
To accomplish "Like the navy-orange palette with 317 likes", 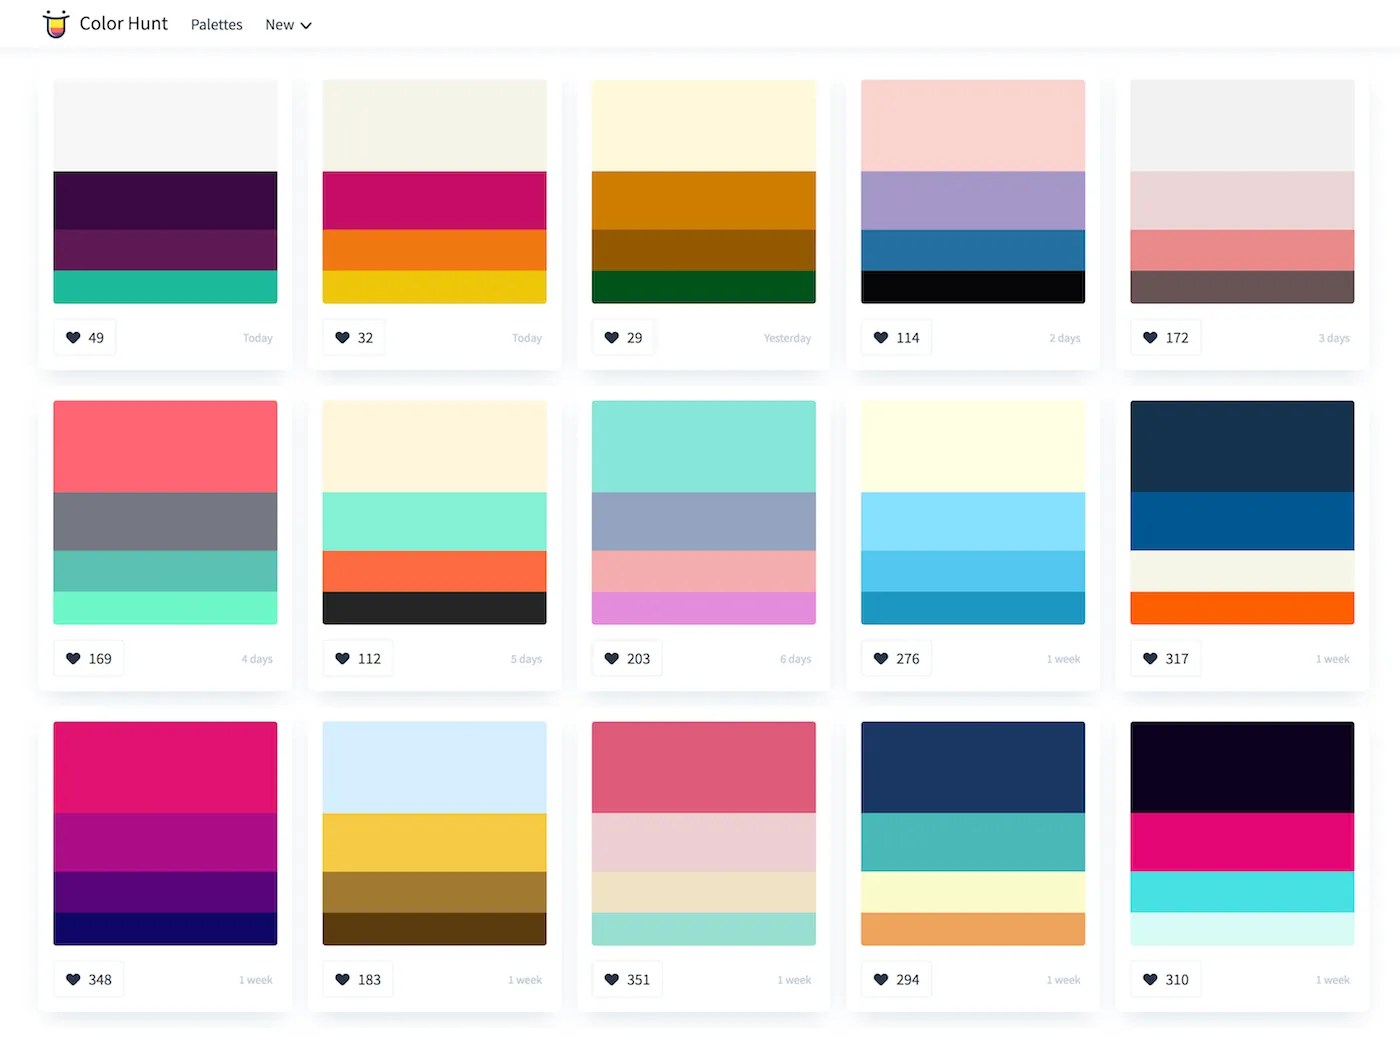I will point(1150,658).
